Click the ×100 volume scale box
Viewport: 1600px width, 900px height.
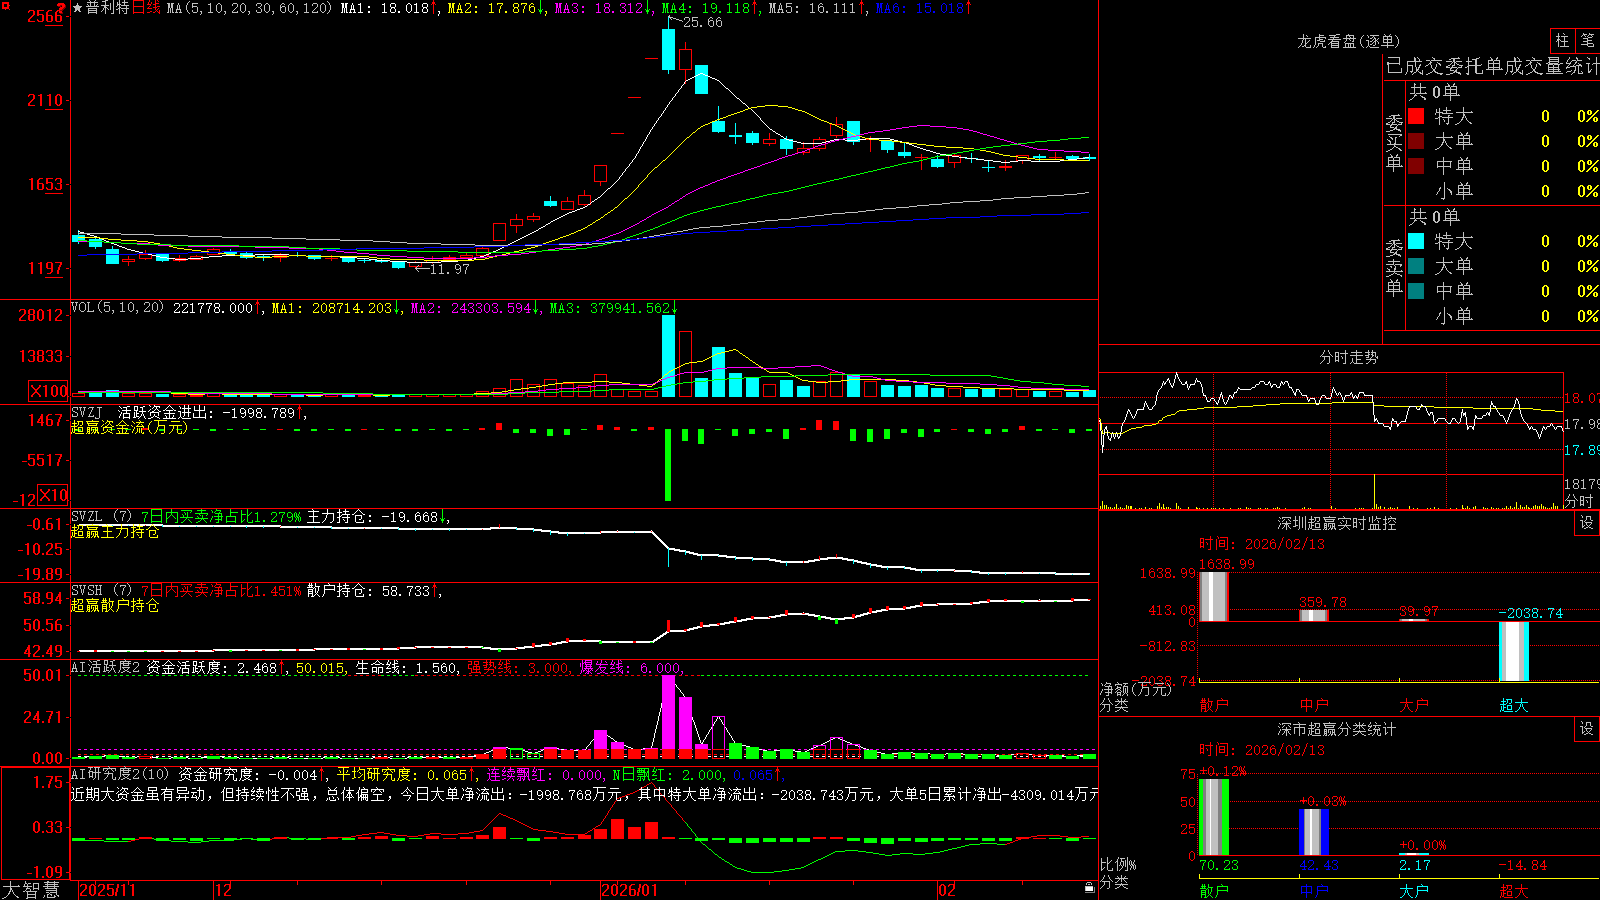[x=49, y=391]
